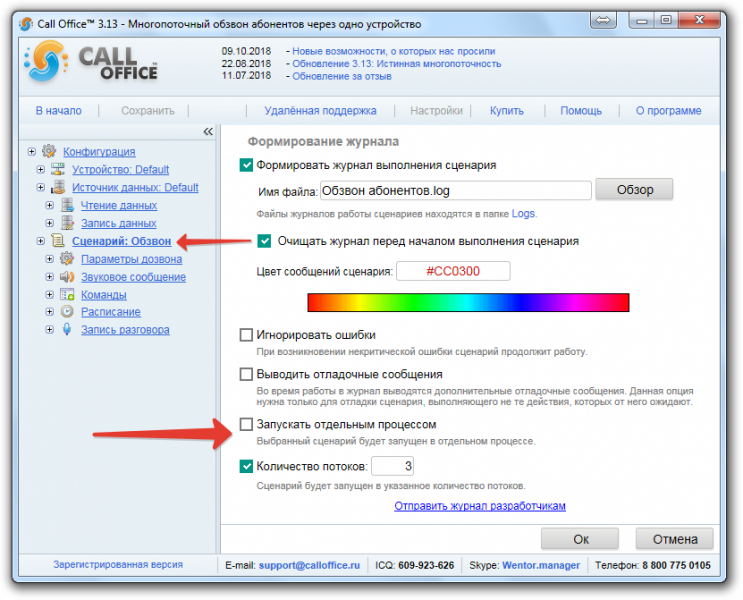Enable Запускать отдельным процессом checkbox
The image size is (743, 600).
click(246, 424)
